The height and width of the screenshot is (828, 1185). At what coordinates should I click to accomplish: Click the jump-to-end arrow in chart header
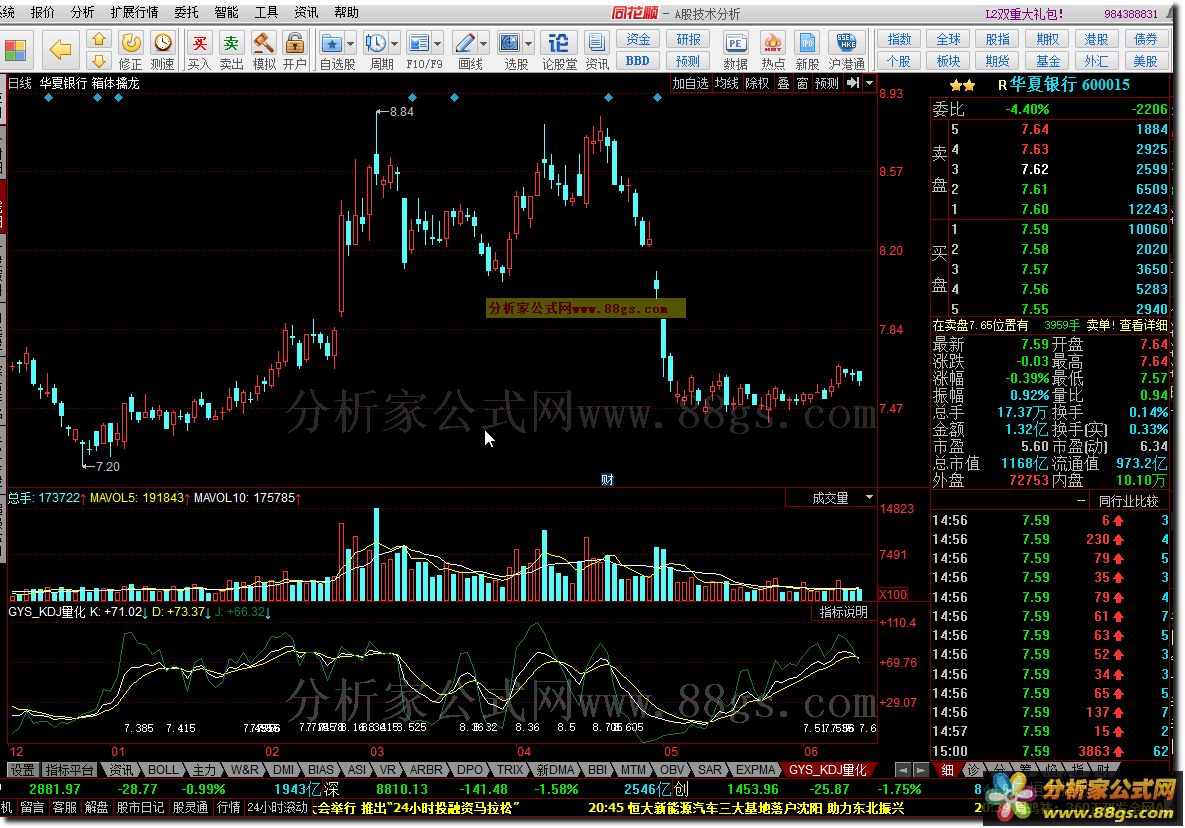click(853, 83)
